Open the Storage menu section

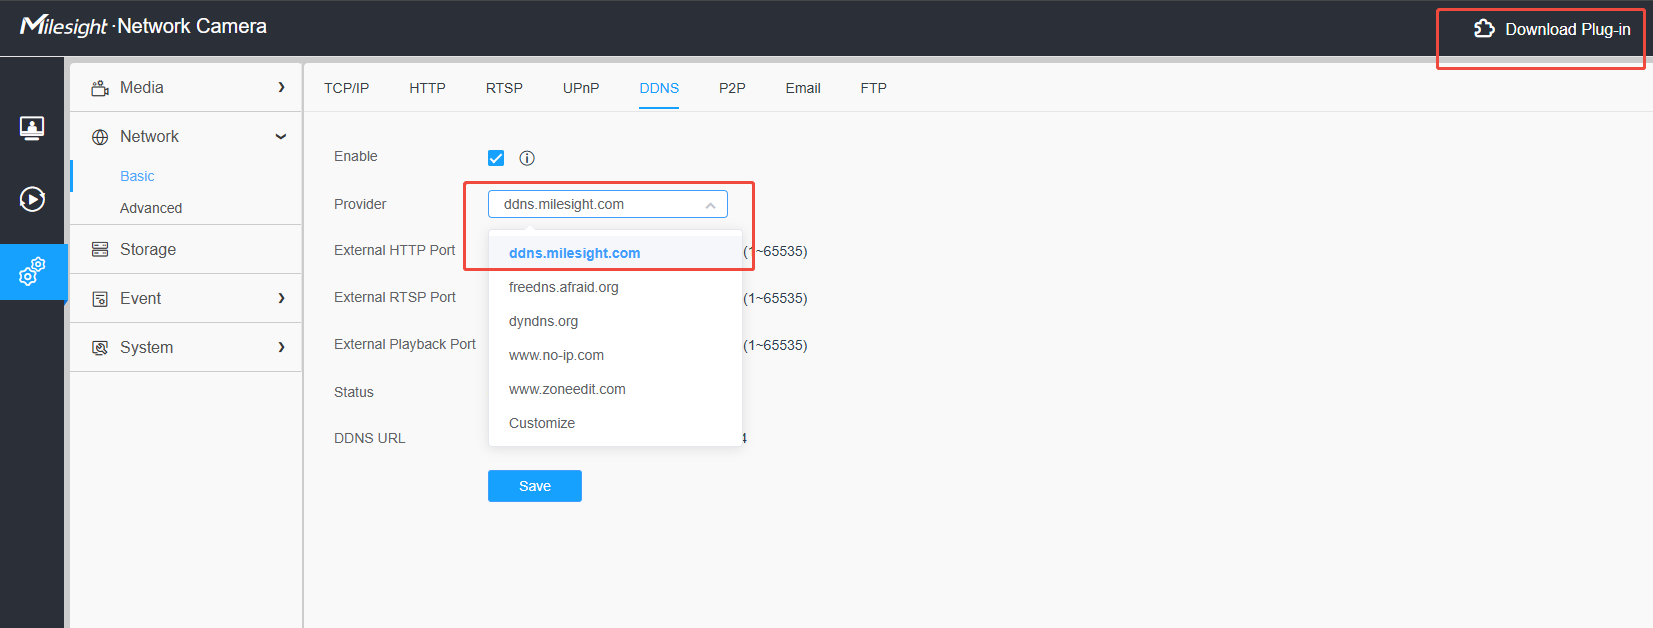coord(186,249)
